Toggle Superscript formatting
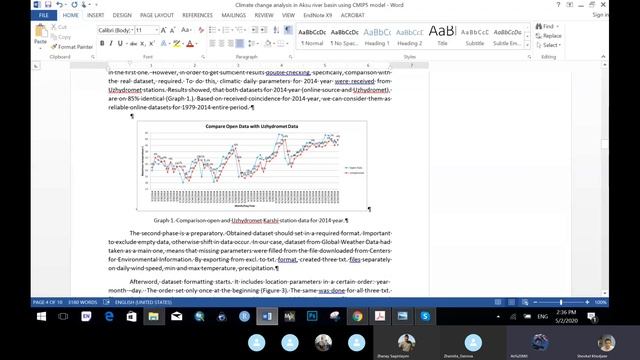This screenshot has height=360, width=640. pos(151,43)
